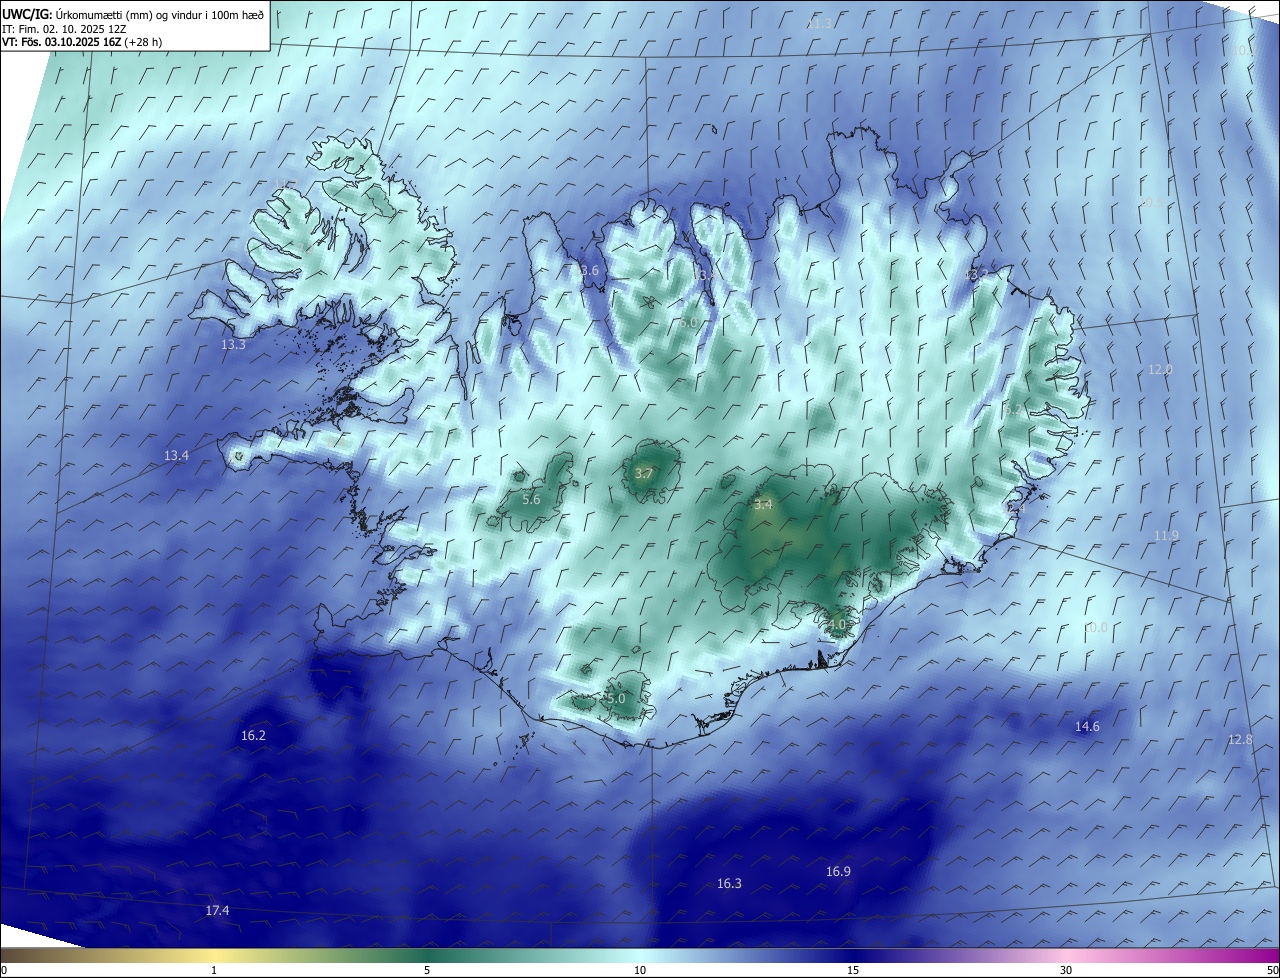Click the 12.8 value at the map's east edge
Image resolution: width=1280 pixels, height=978 pixels.
[1240, 739]
